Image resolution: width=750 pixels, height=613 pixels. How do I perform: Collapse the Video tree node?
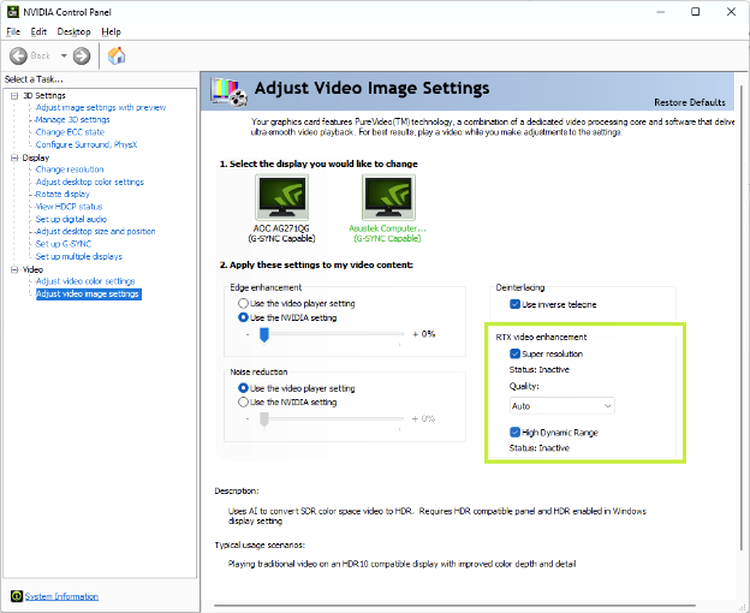tap(14, 270)
